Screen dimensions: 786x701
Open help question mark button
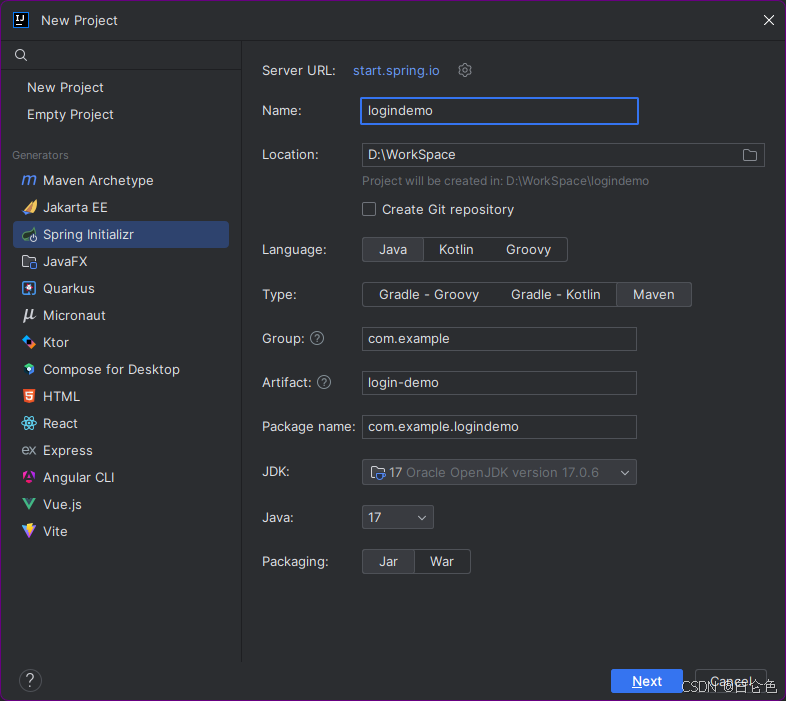(x=30, y=680)
